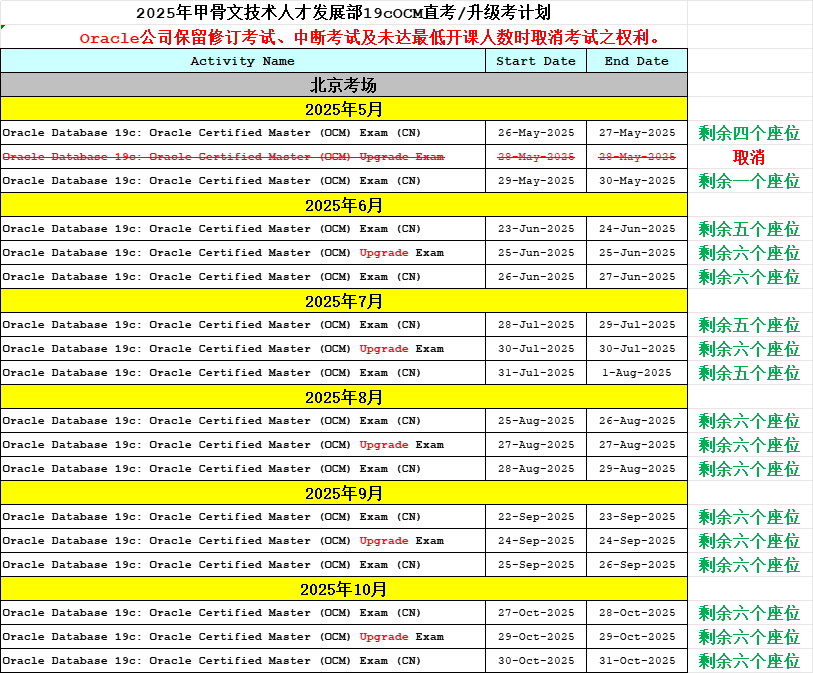Click the 31-Oct-2025 end date cell
The height and width of the screenshot is (673, 813).
pyautogui.click(x=637, y=661)
